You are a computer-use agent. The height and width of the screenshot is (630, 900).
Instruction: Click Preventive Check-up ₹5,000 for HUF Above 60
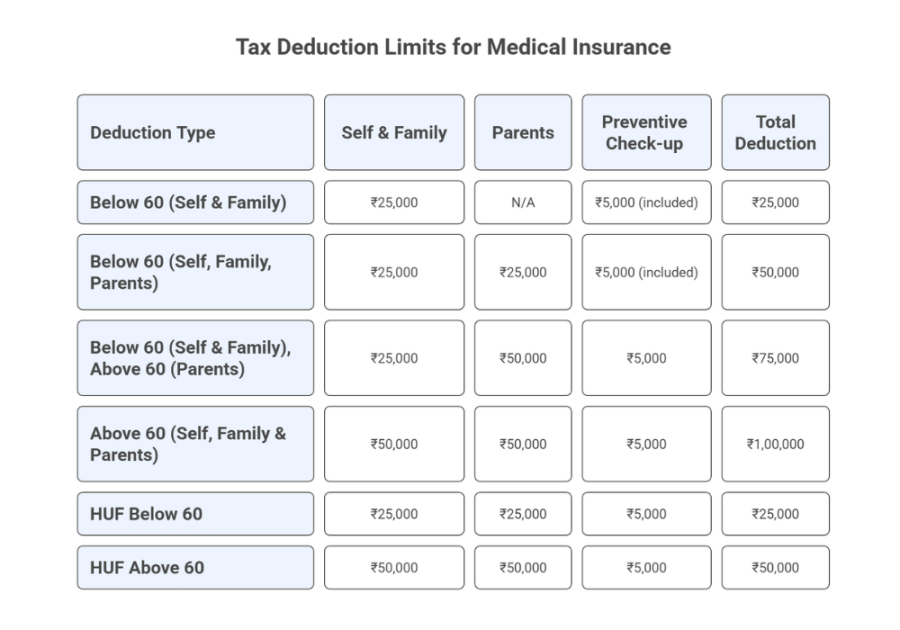point(646,567)
